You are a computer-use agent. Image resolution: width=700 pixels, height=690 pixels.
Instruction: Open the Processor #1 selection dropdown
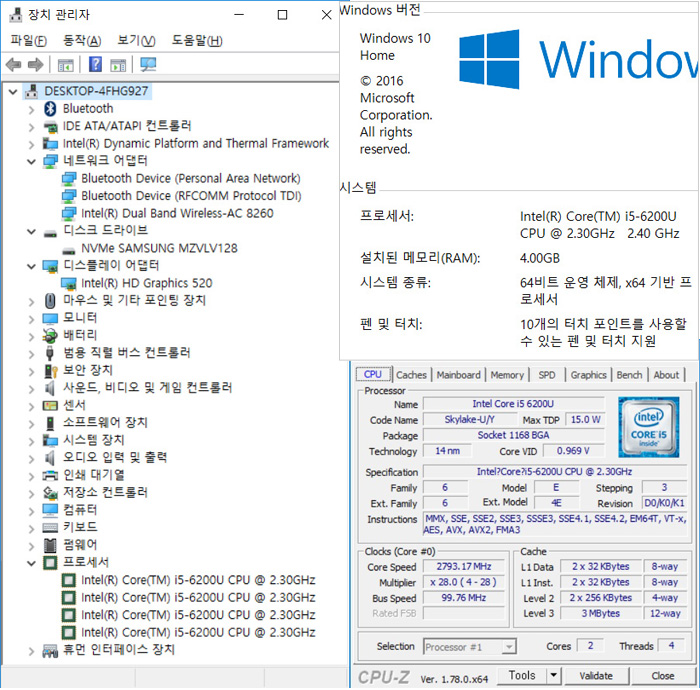[508, 647]
